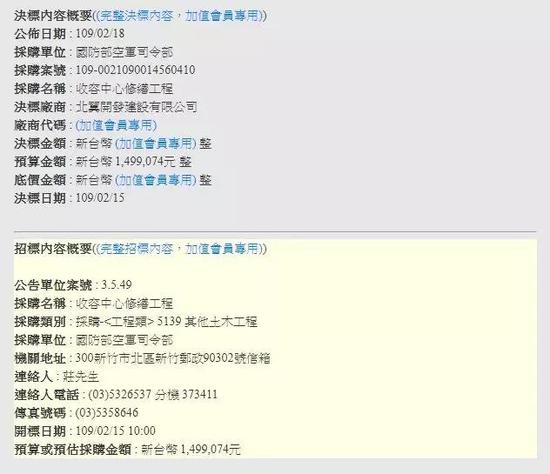Click 加值會員專用 link beside 底價金額
This screenshot has height=474, width=550.
click(156, 180)
